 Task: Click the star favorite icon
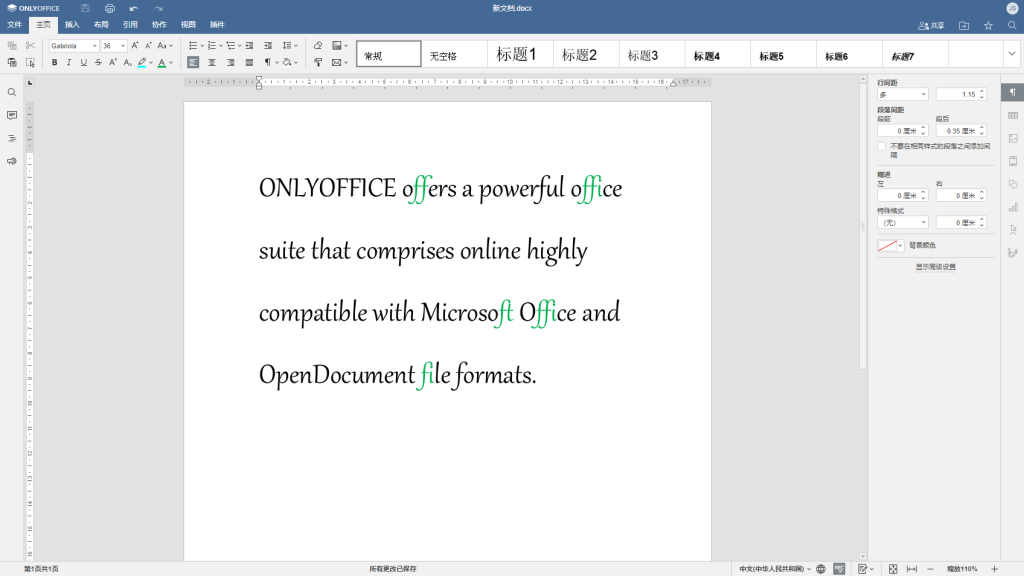click(988, 25)
